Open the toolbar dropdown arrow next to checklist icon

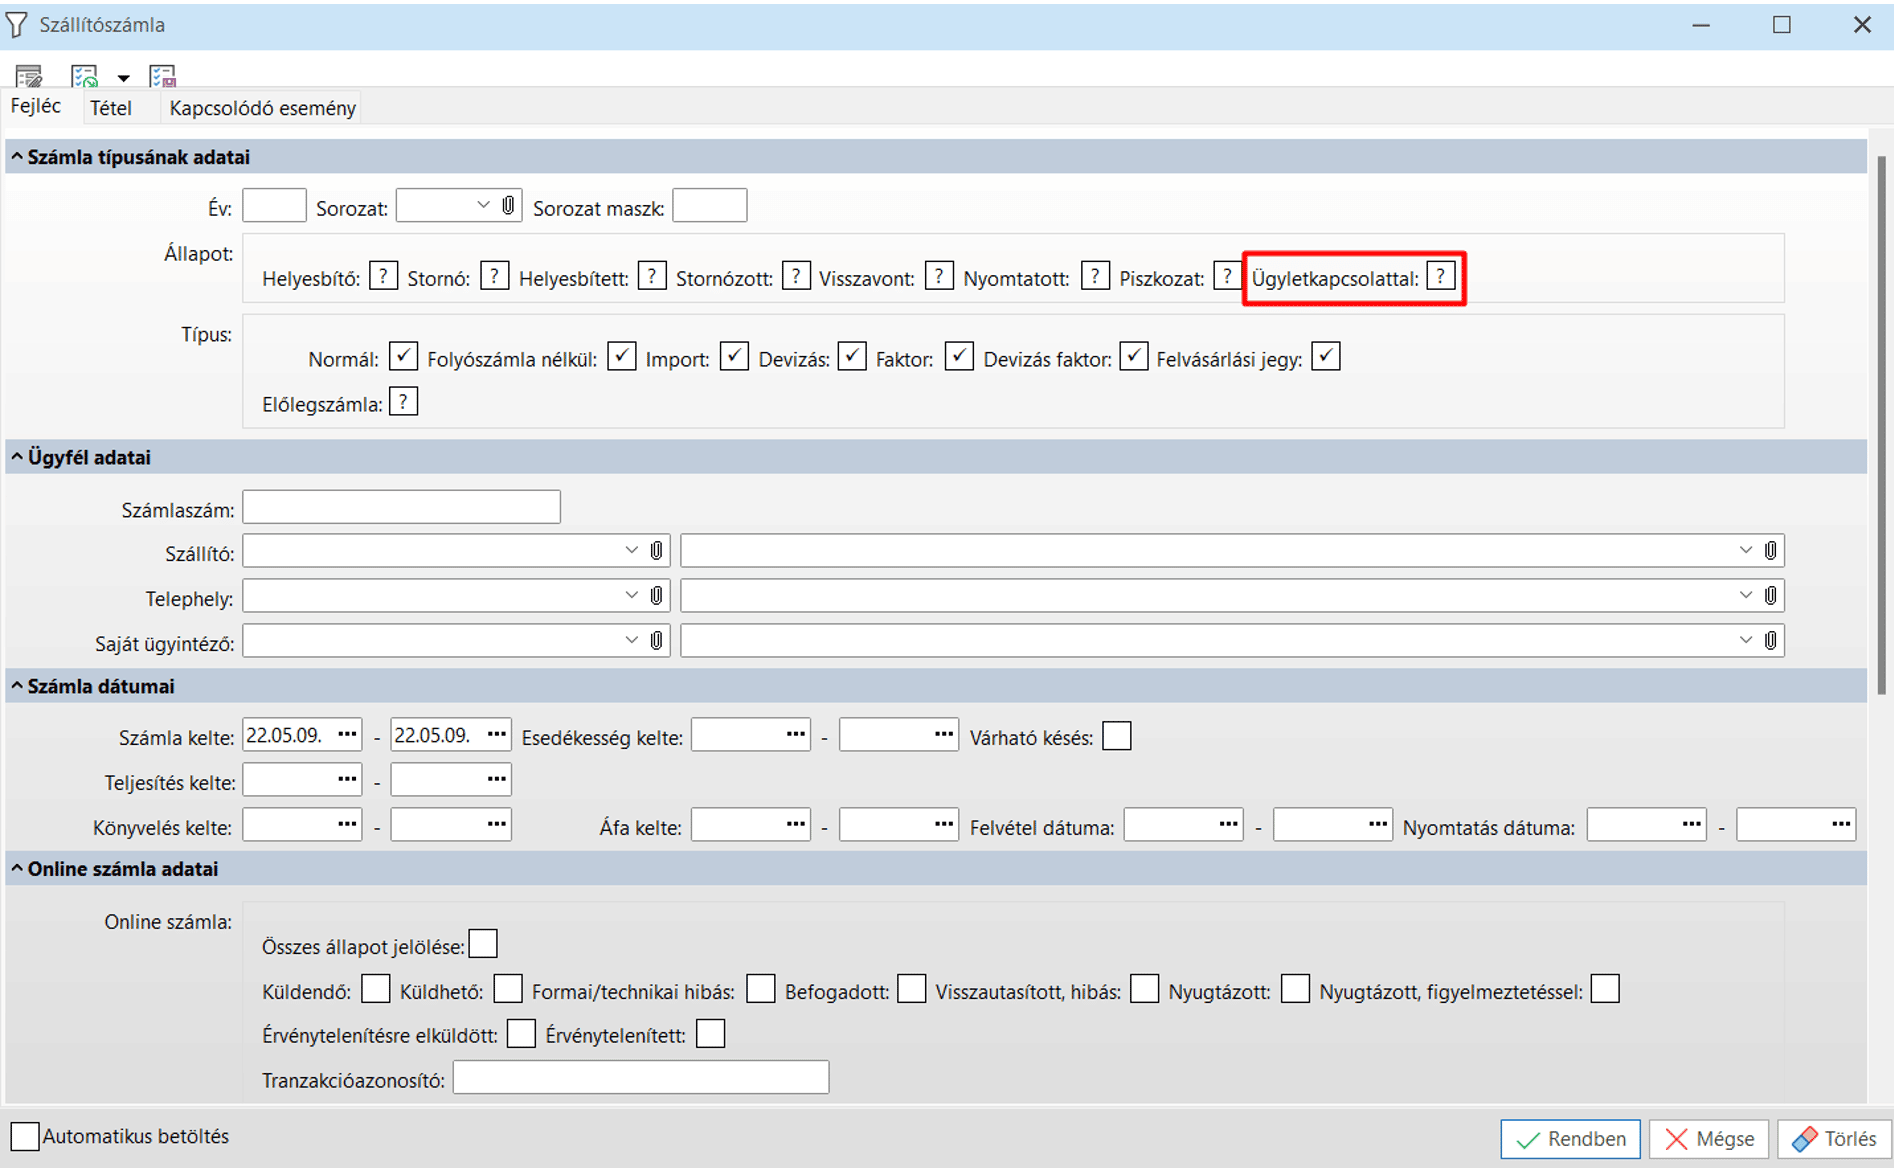click(x=123, y=78)
